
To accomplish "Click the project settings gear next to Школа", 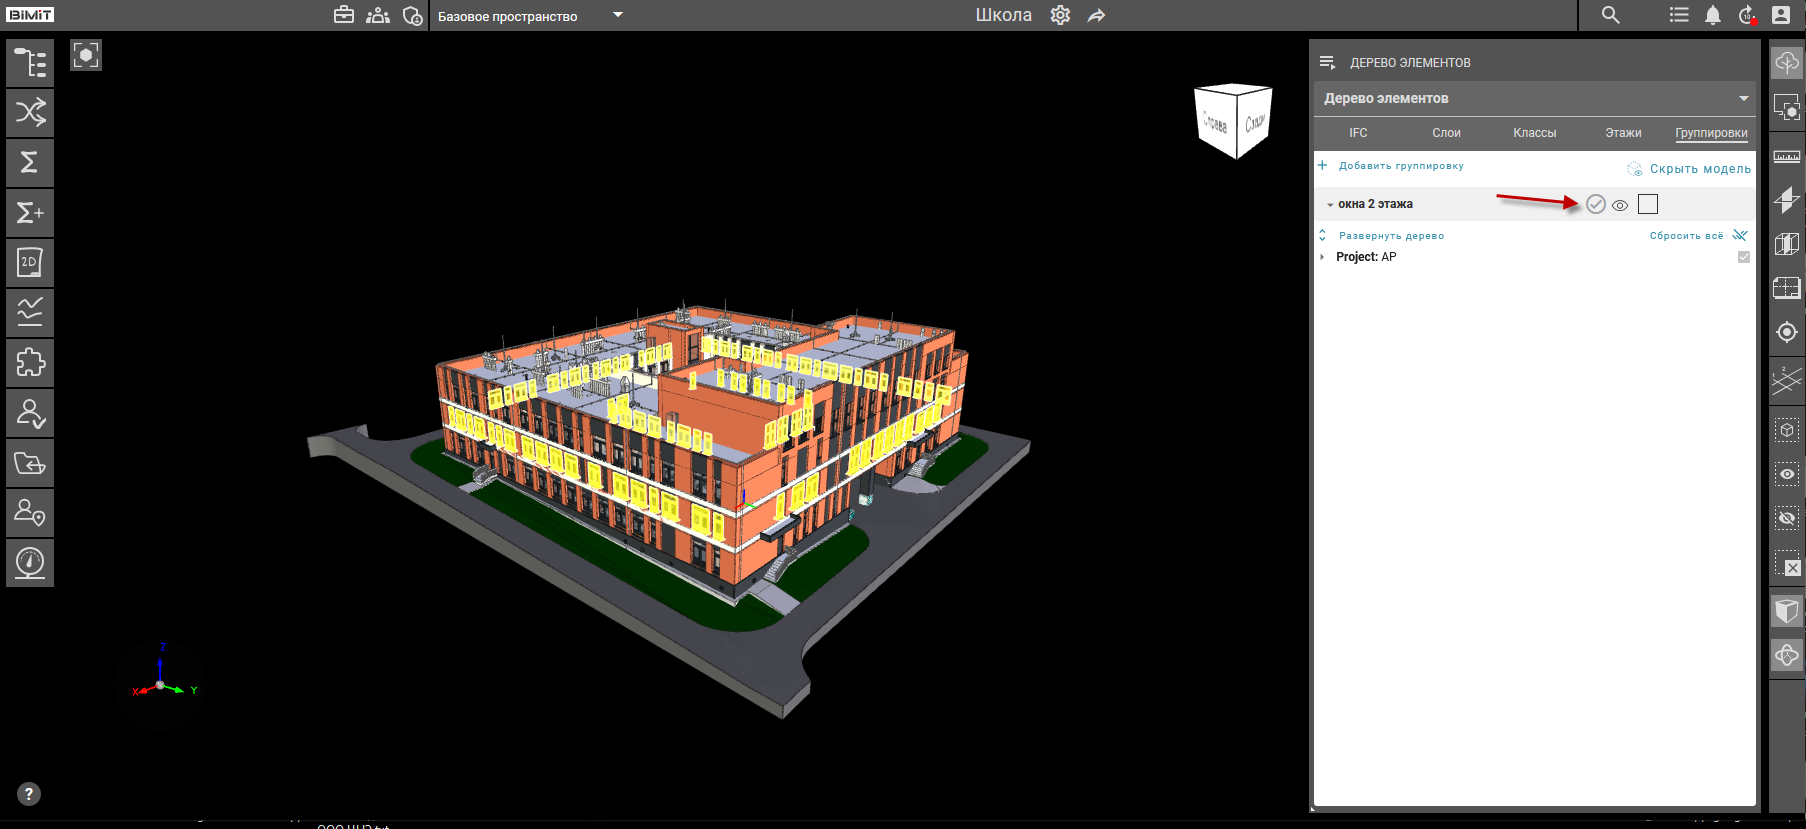I will [1060, 15].
